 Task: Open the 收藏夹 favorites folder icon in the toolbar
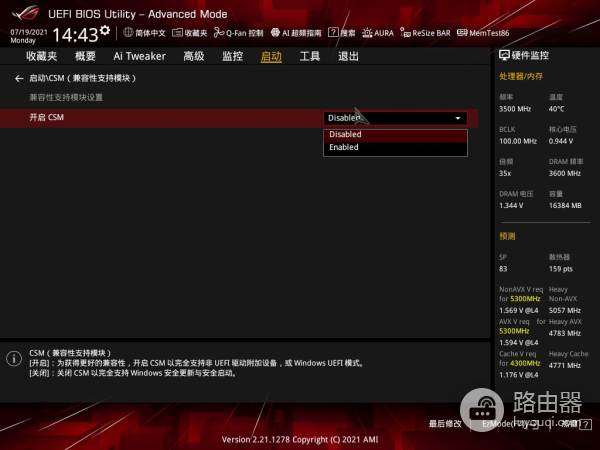click(177, 33)
